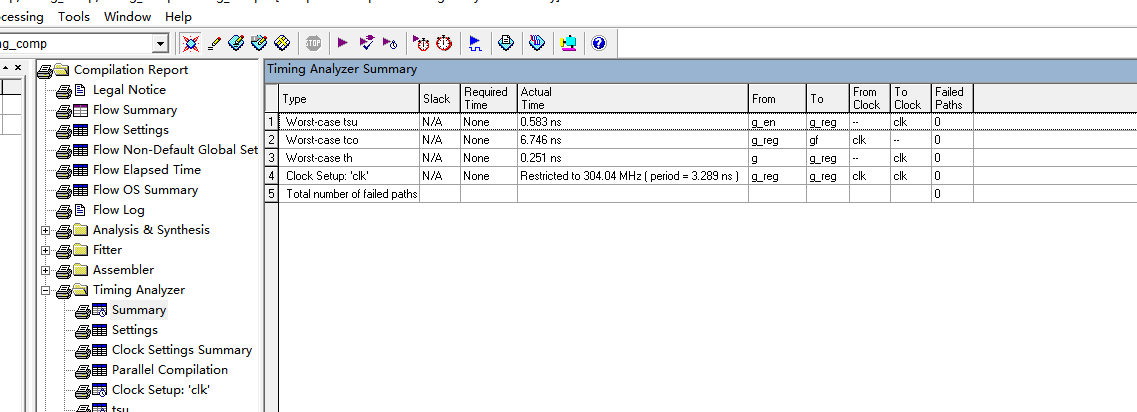Collapse the Timing Analyzer folder
Screen dimensions: 1137x412
46,290
